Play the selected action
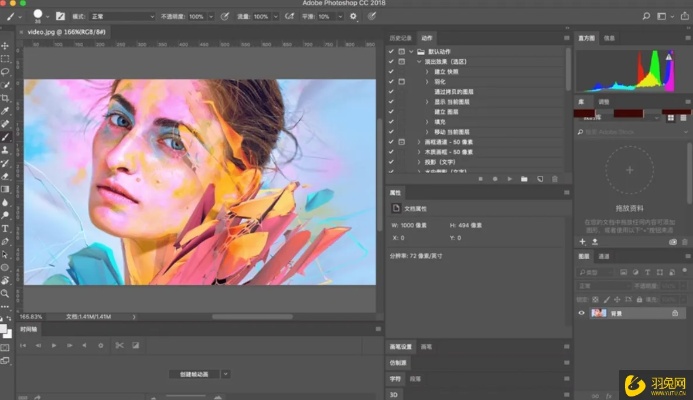 pos(510,179)
